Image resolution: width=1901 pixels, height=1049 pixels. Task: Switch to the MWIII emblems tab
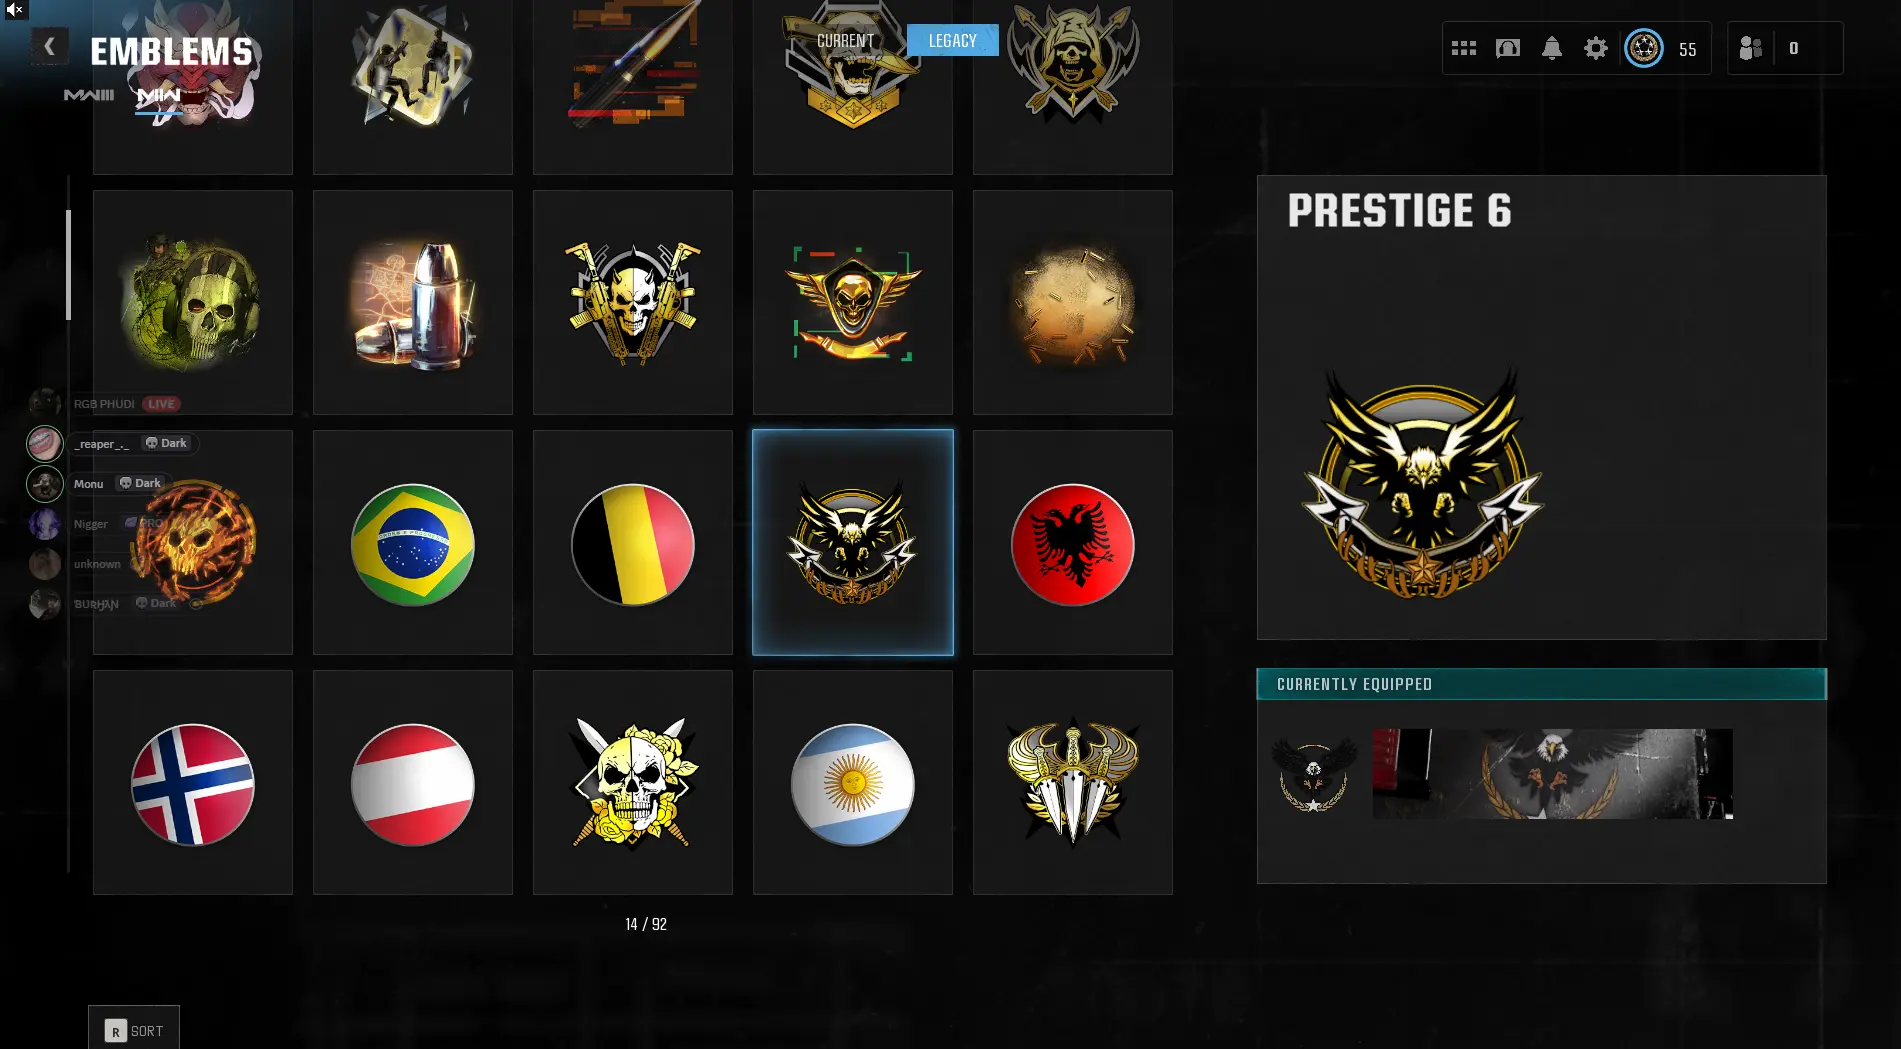pos(89,95)
